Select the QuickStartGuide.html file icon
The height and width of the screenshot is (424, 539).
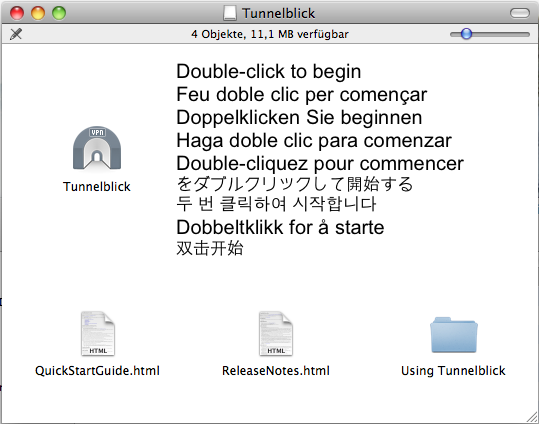click(x=98, y=333)
